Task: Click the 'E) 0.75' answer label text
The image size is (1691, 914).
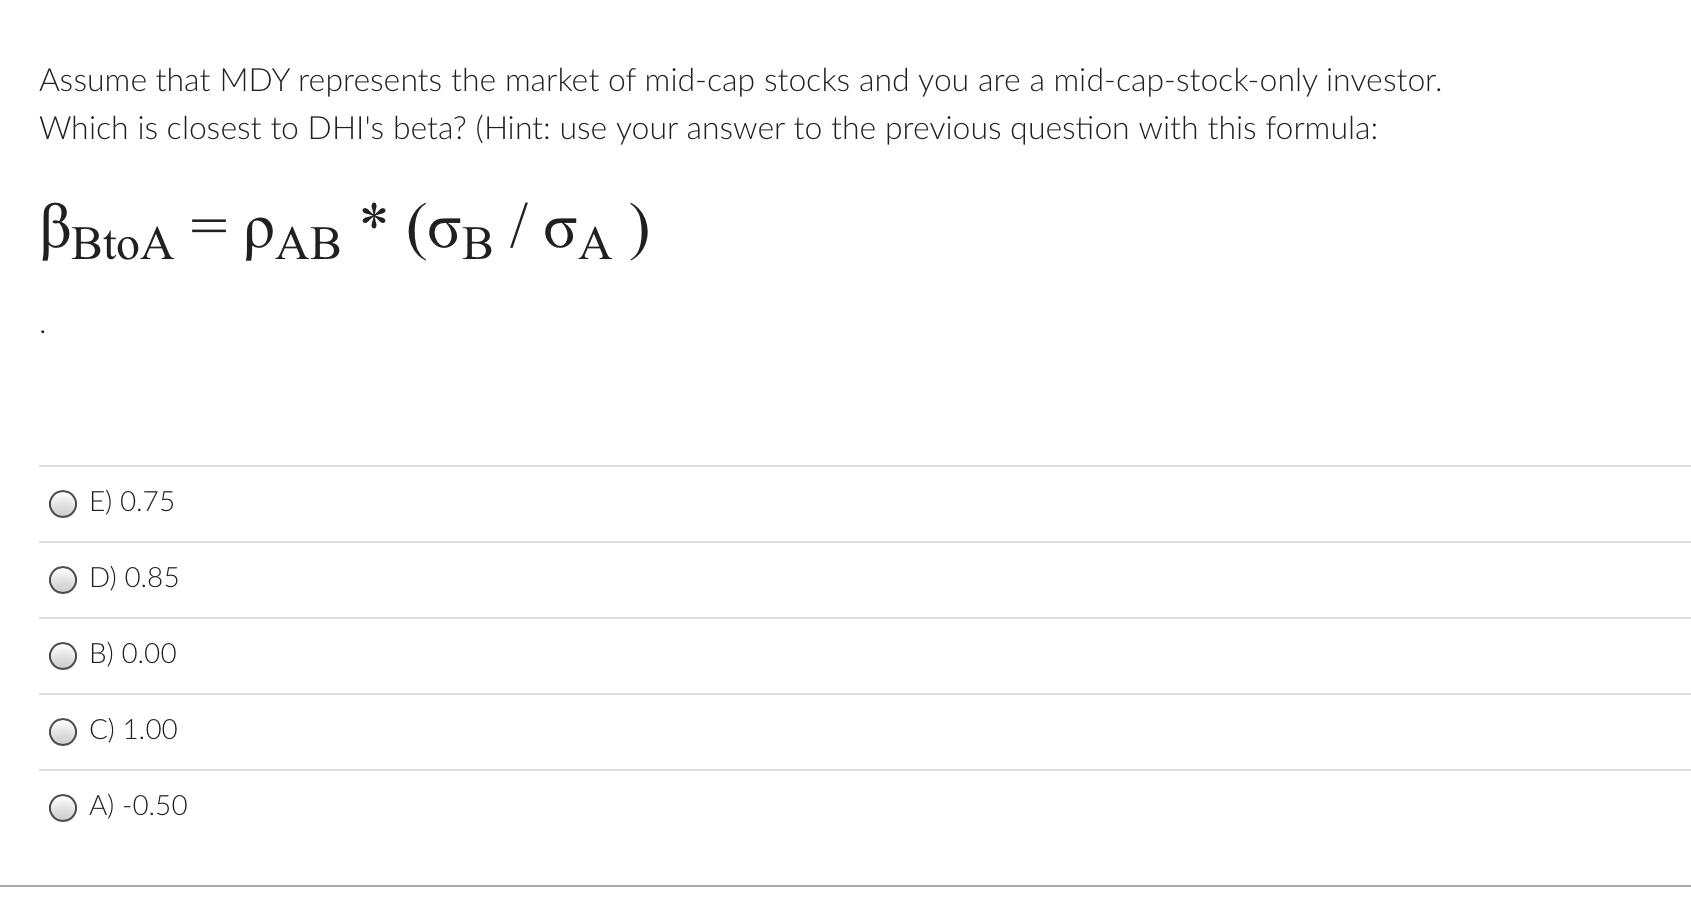Action: pos(132,502)
